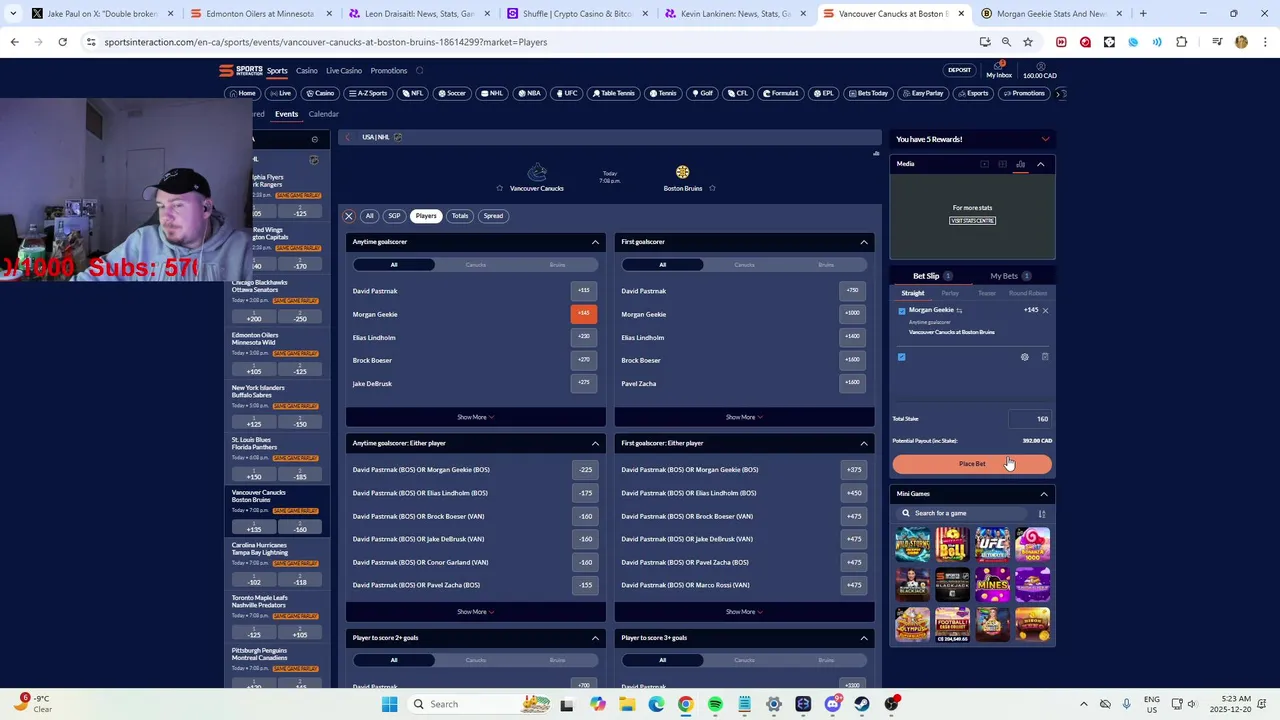Image resolution: width=1280 pixels, height=720 pixels.
Task: Collapse First goalscorer: Either player section
Action: pyautogui.click(x=864, y=443)
